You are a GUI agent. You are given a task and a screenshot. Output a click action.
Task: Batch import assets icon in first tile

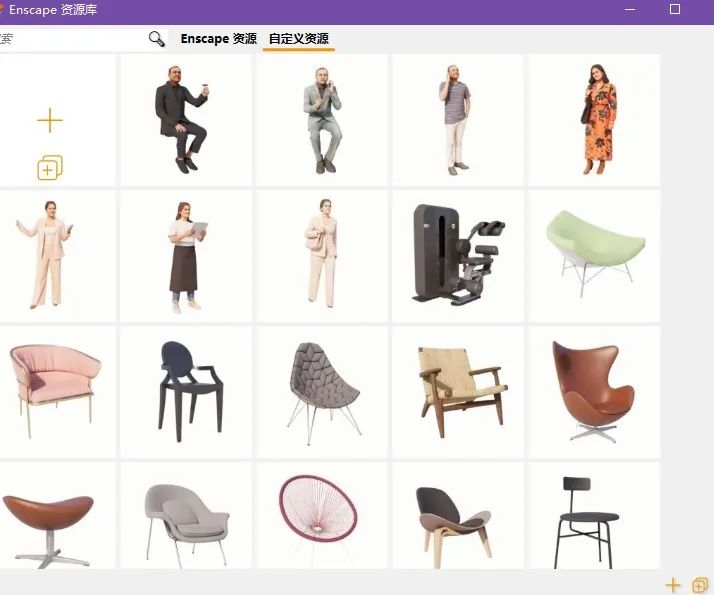point(50,168)
